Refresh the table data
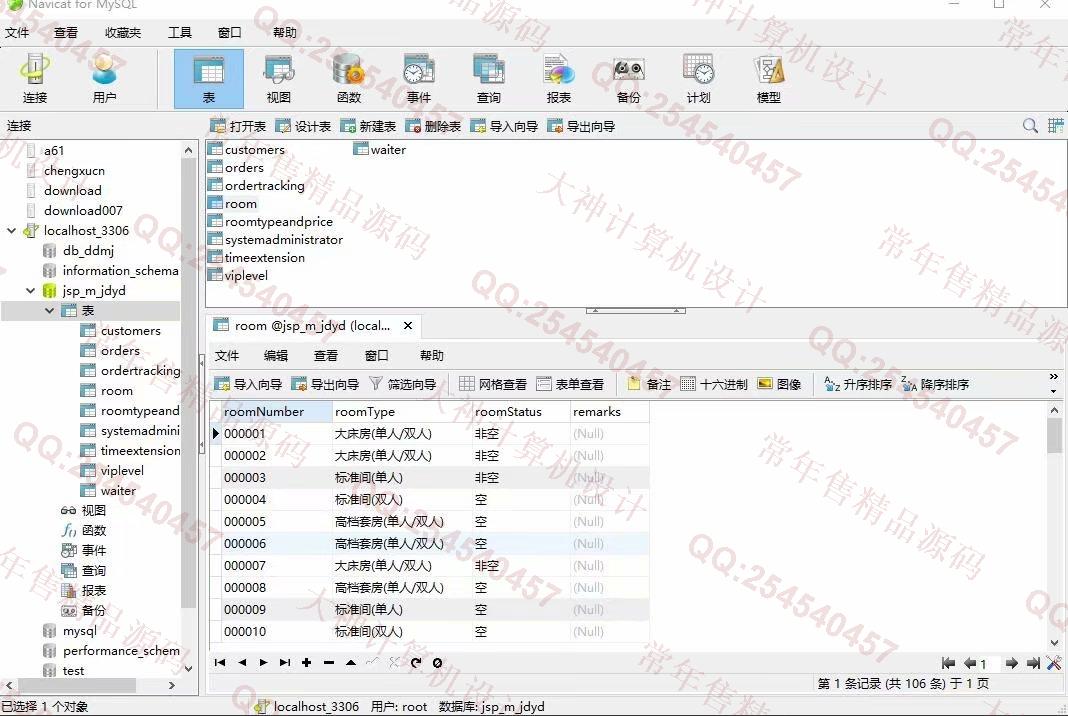 tap(415, 662)
